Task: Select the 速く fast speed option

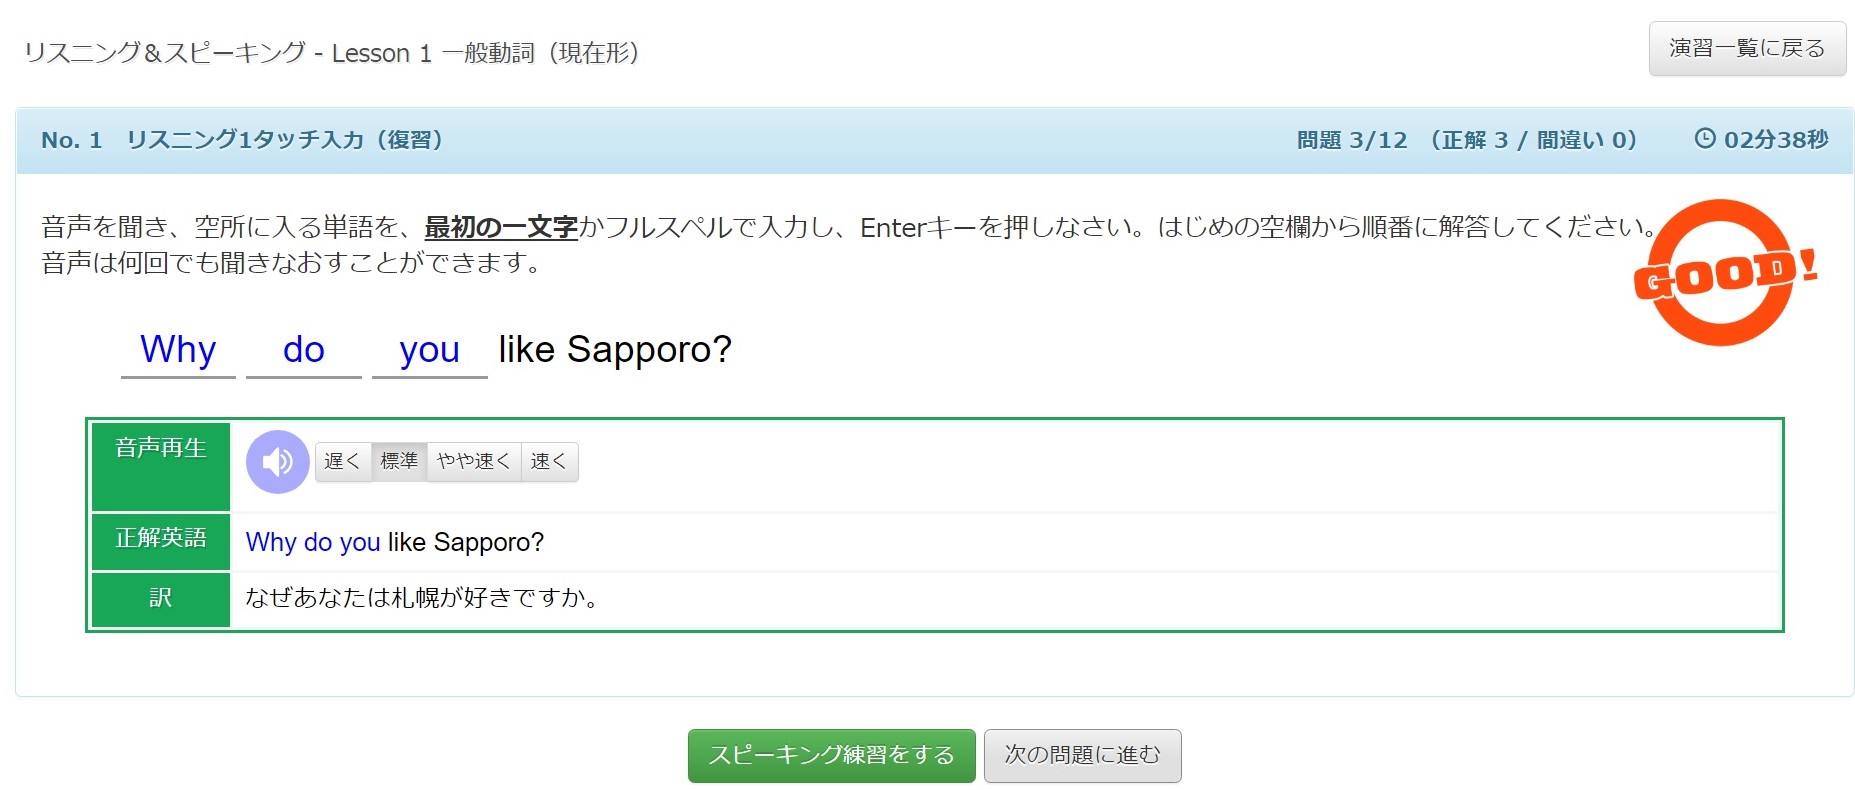Action: [549, 461]
